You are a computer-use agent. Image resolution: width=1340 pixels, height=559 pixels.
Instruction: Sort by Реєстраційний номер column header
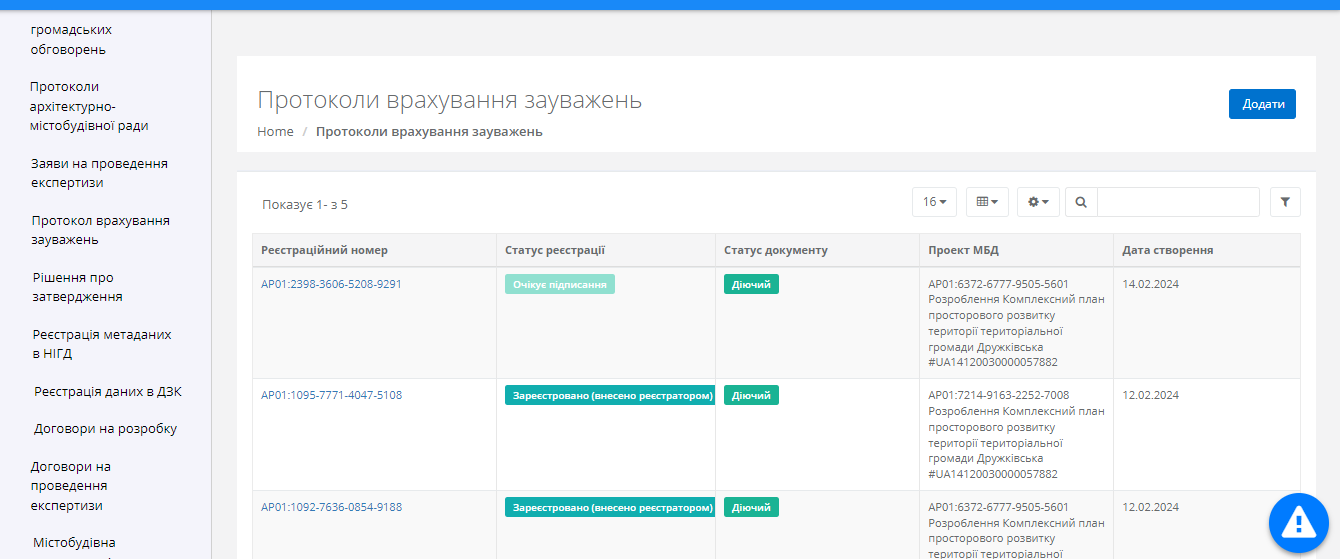coord(324,250)
